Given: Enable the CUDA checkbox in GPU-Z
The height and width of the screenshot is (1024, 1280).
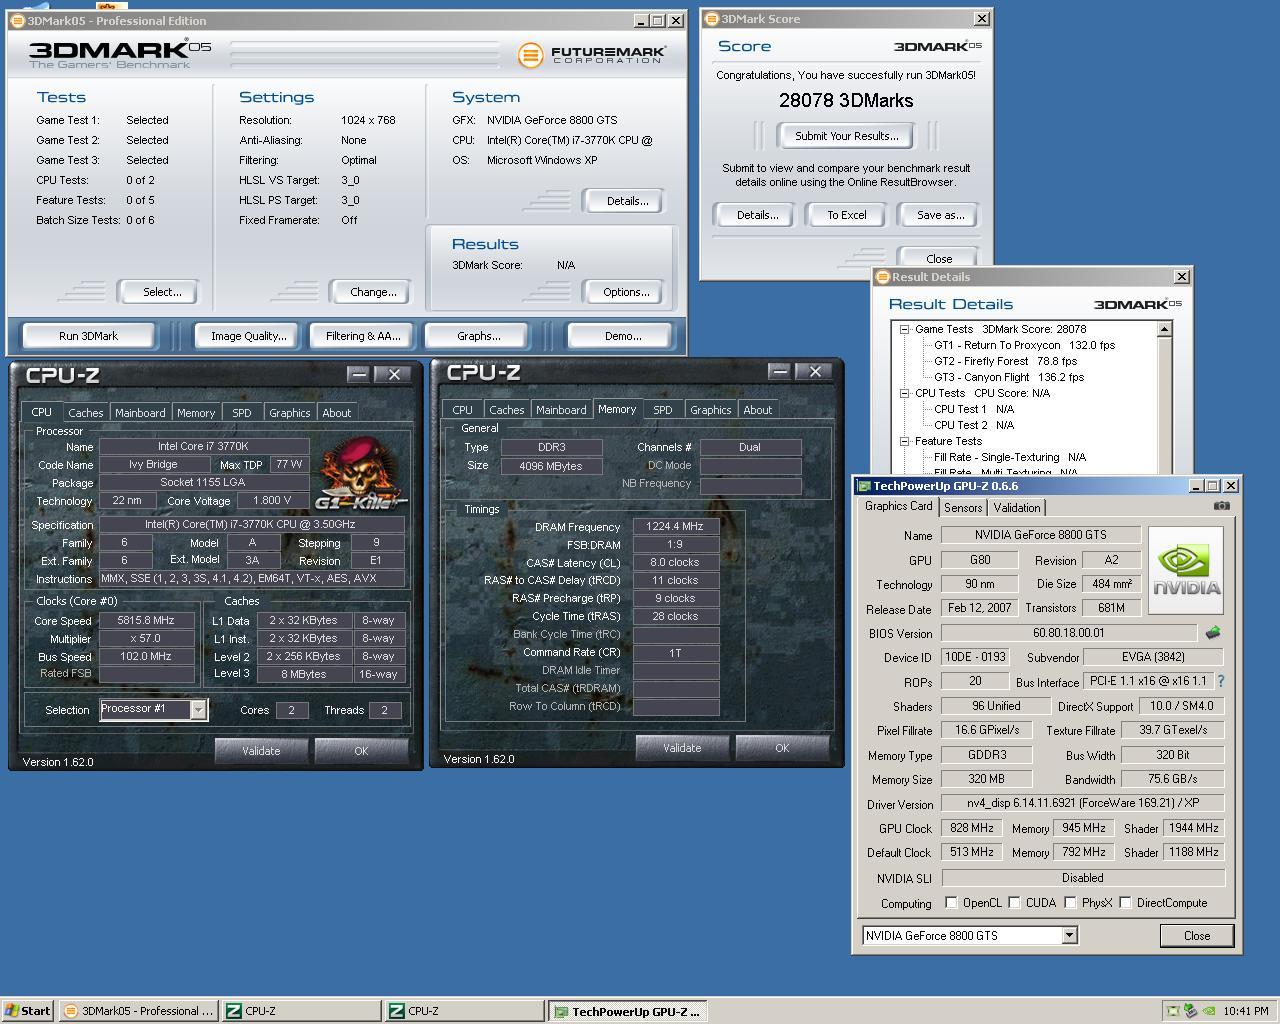Looking at the screenshot, I should (x=1014, y=903).
